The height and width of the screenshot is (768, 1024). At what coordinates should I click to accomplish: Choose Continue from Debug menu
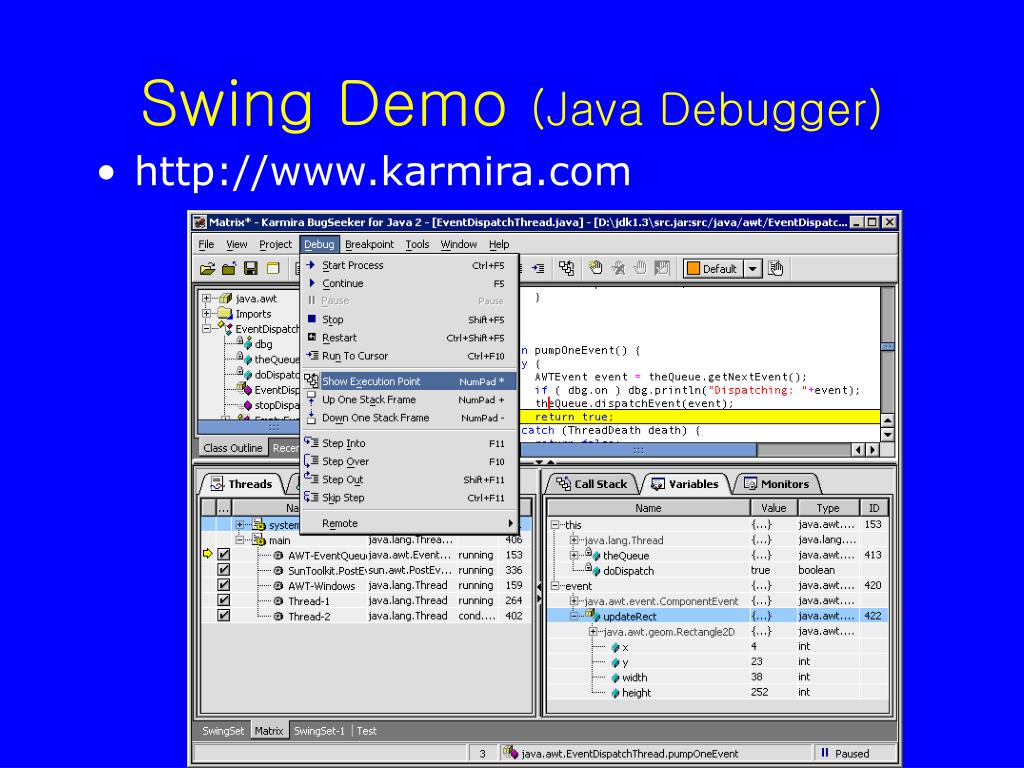click(x=409, y=283)
